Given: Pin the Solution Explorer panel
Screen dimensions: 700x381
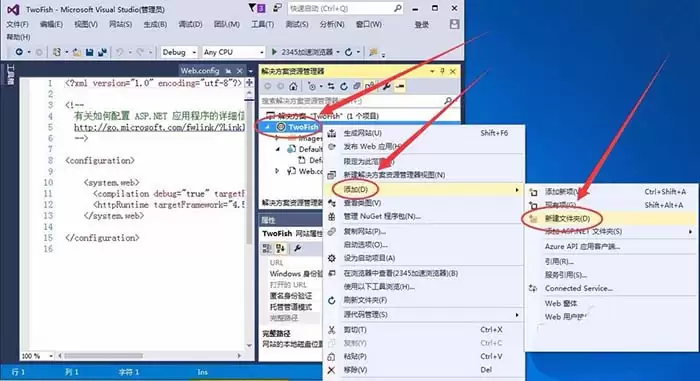Looking at the screenshot, I should (x=442, y=71).
